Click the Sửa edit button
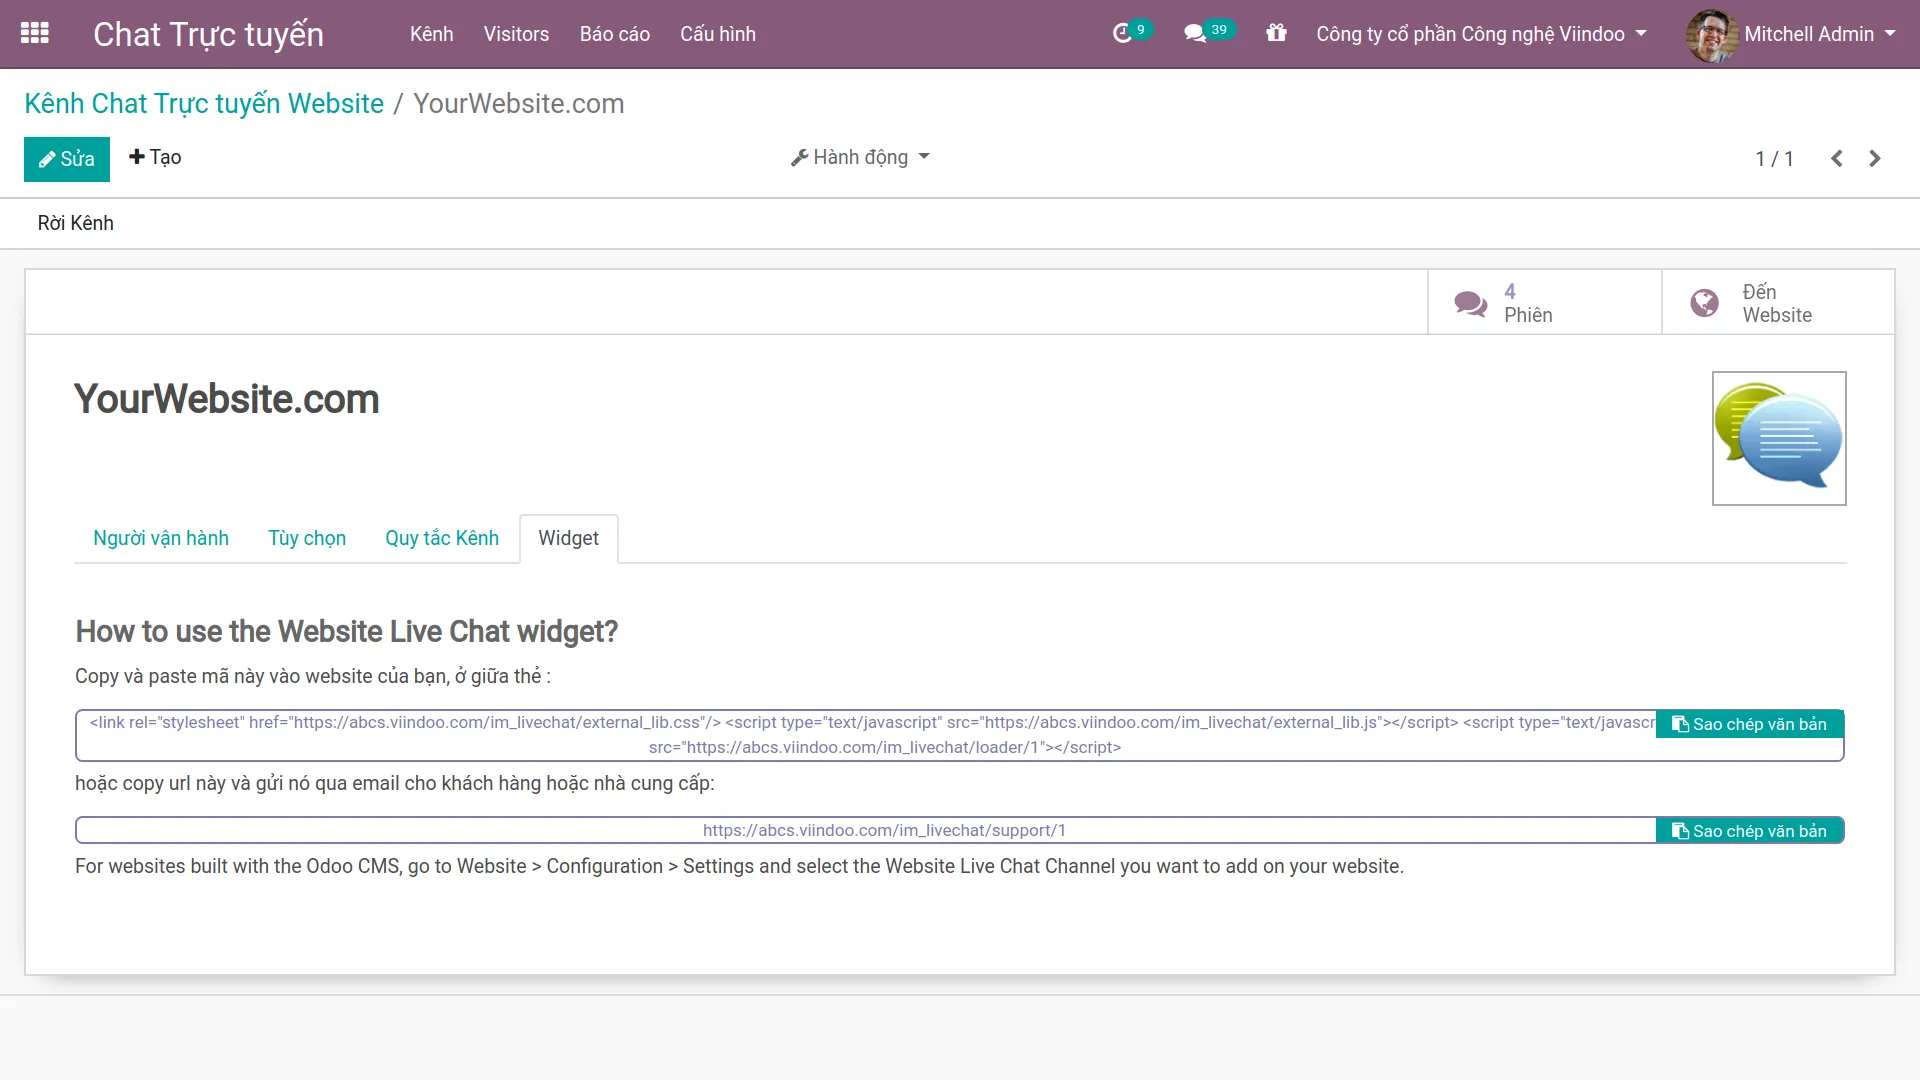This screenshot has width=1920, height=1080. point(67,159)
